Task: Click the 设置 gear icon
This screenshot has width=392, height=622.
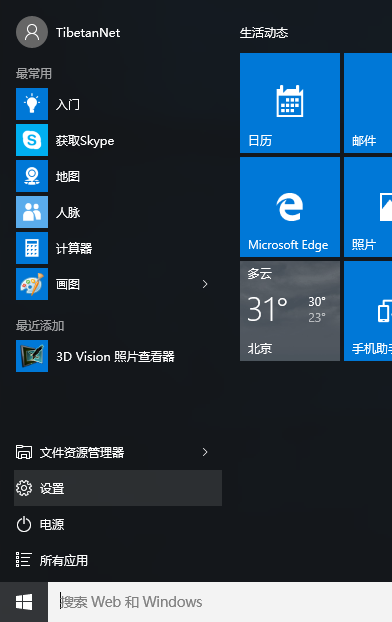Action: point(24,488)
